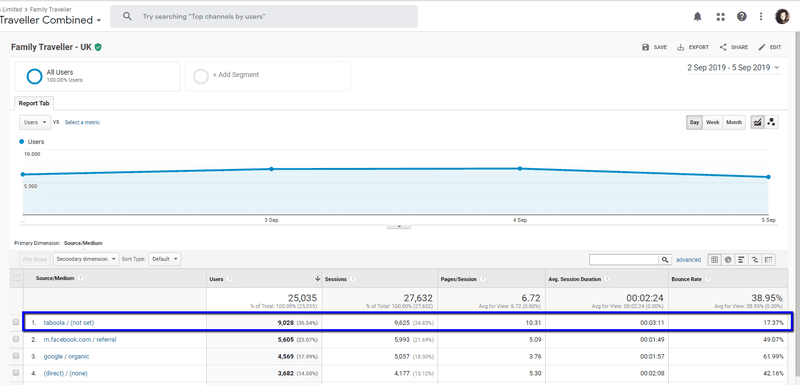Click the Users sort descending arrow
The height and width of the screenshot is (385, 800).
(318, 279)
